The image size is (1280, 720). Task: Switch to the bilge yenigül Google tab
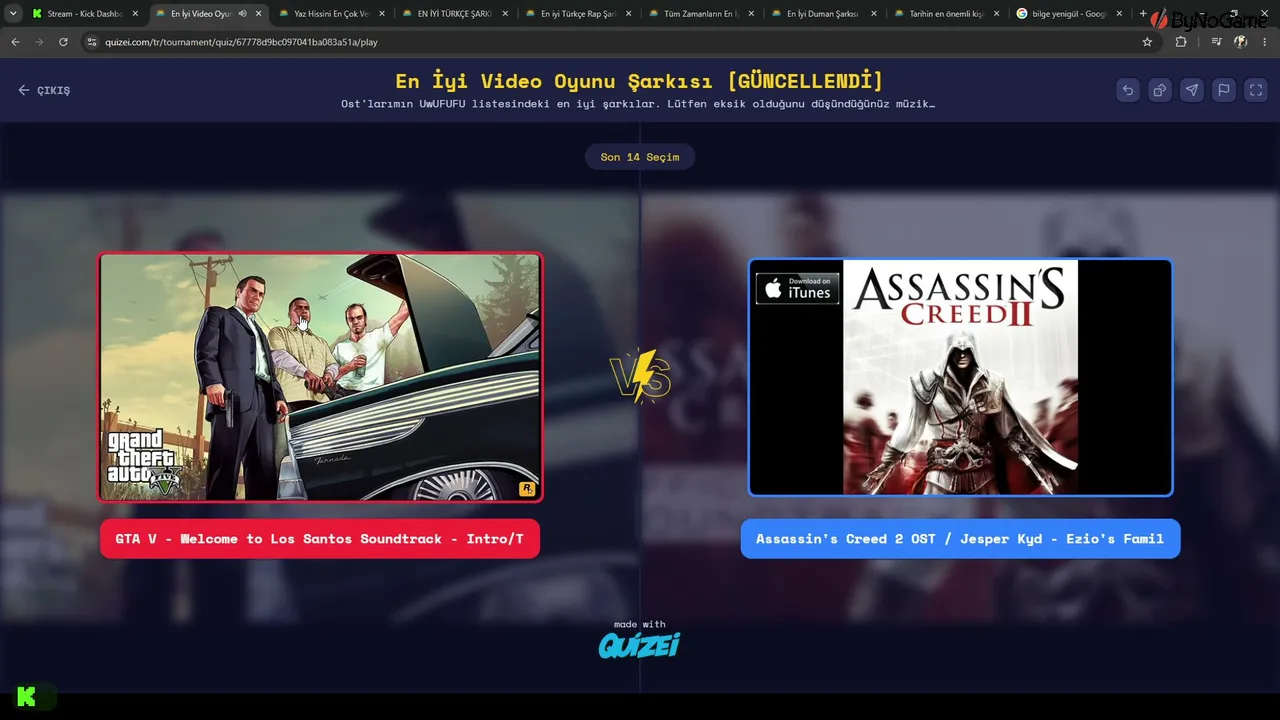[1070, 14]
